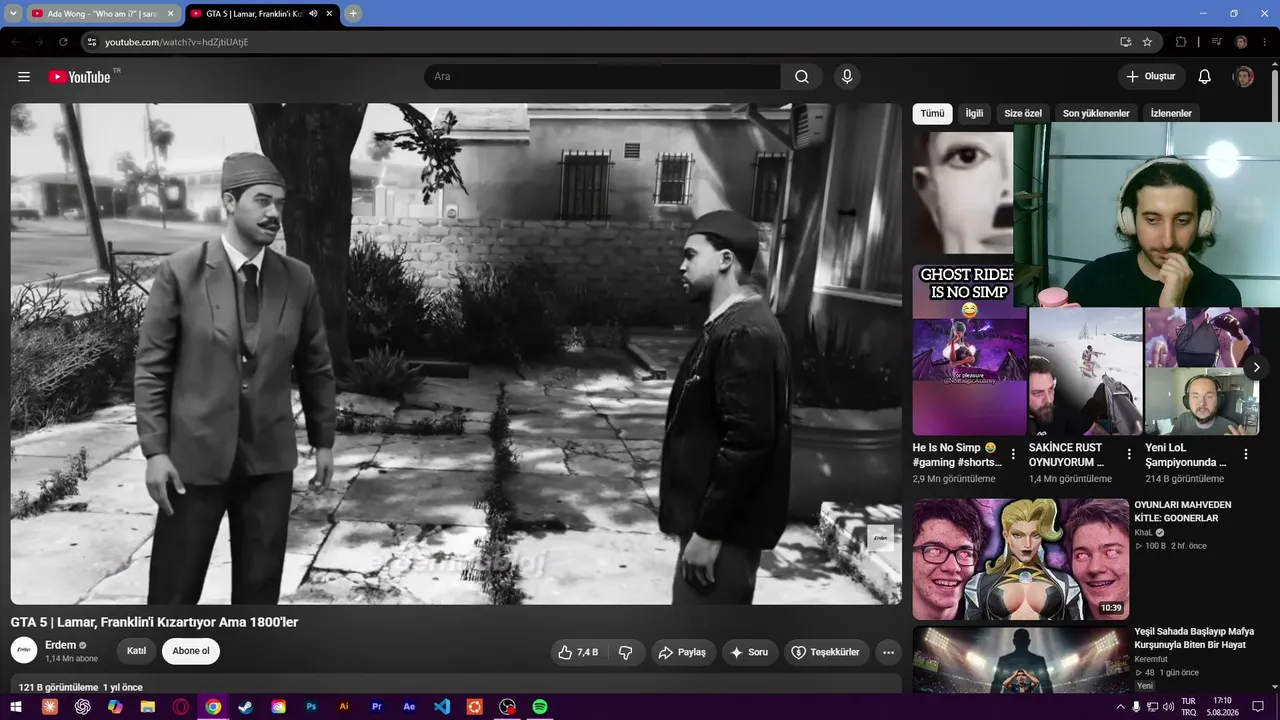Open the Chrome profile avatar

pos(1241,42)
